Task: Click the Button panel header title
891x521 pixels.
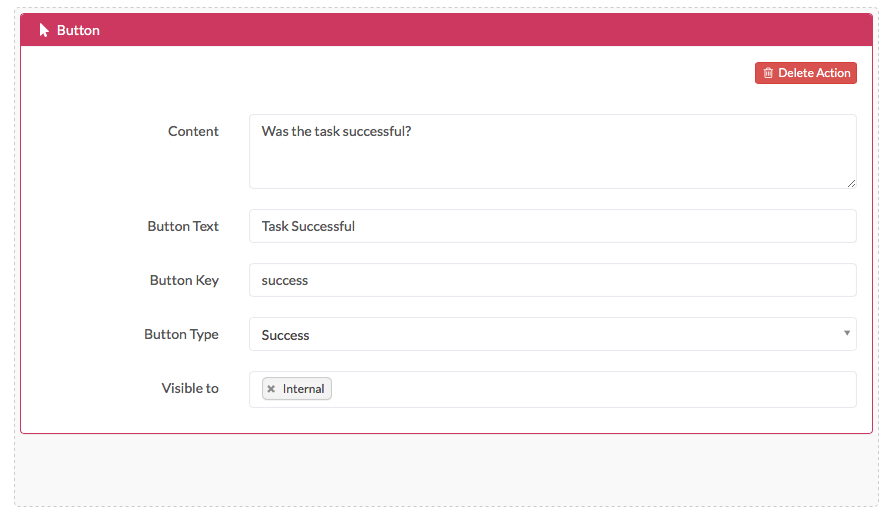Action: [78, 30]
